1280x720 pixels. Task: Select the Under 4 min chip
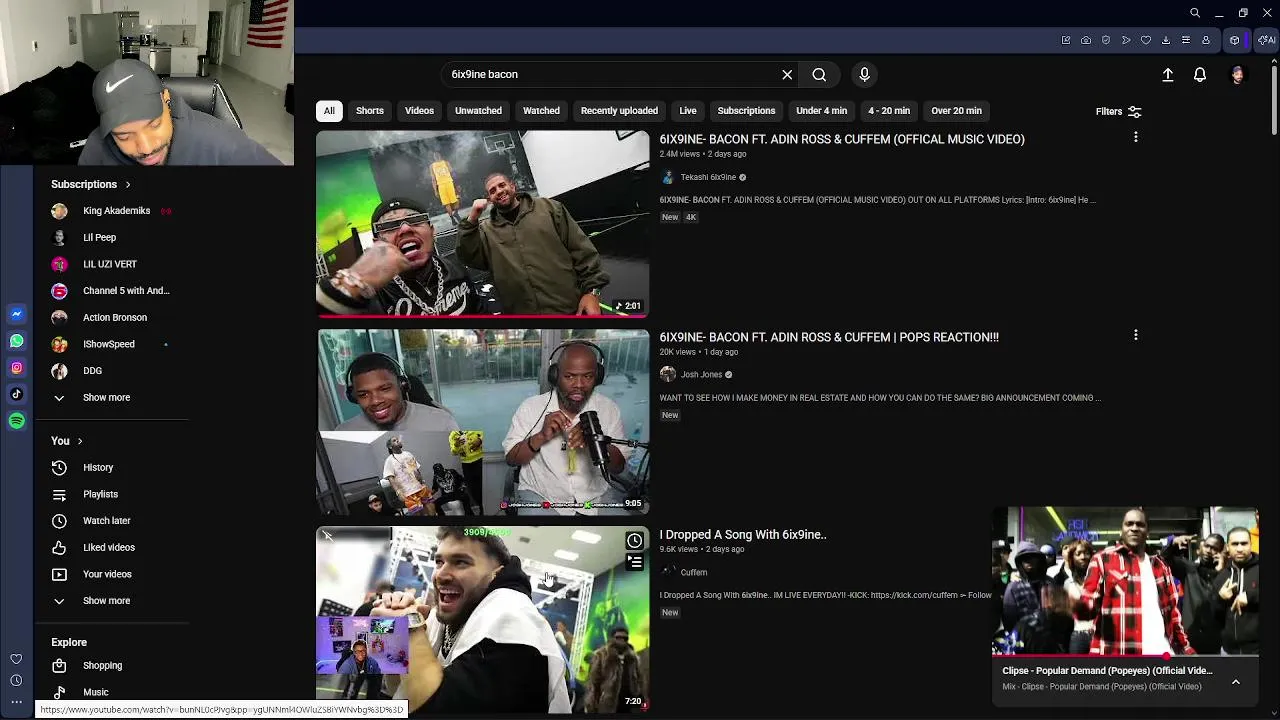(x=821, y=111)
